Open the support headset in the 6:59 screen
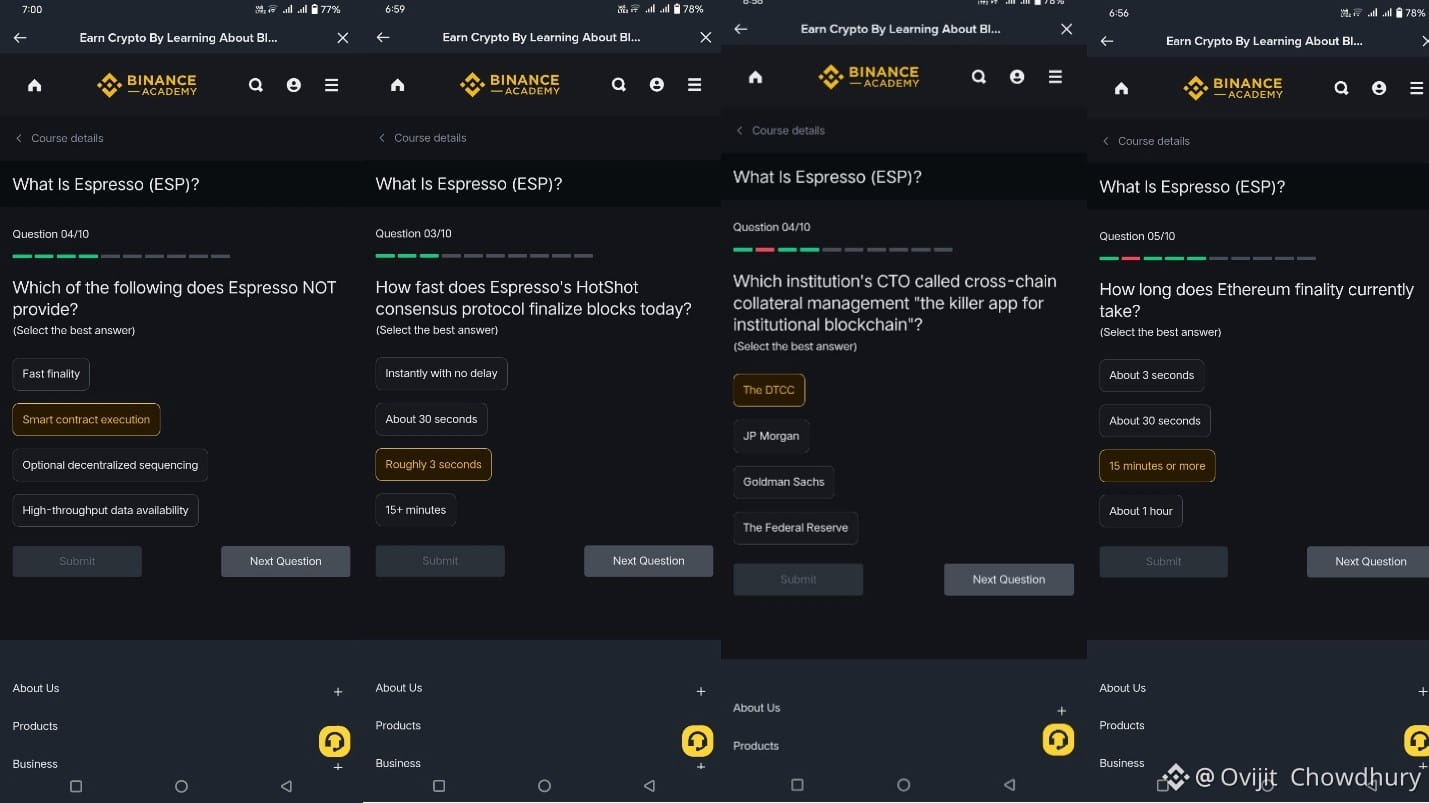This screenshot has width=1429, height=803. pos(698,741)
